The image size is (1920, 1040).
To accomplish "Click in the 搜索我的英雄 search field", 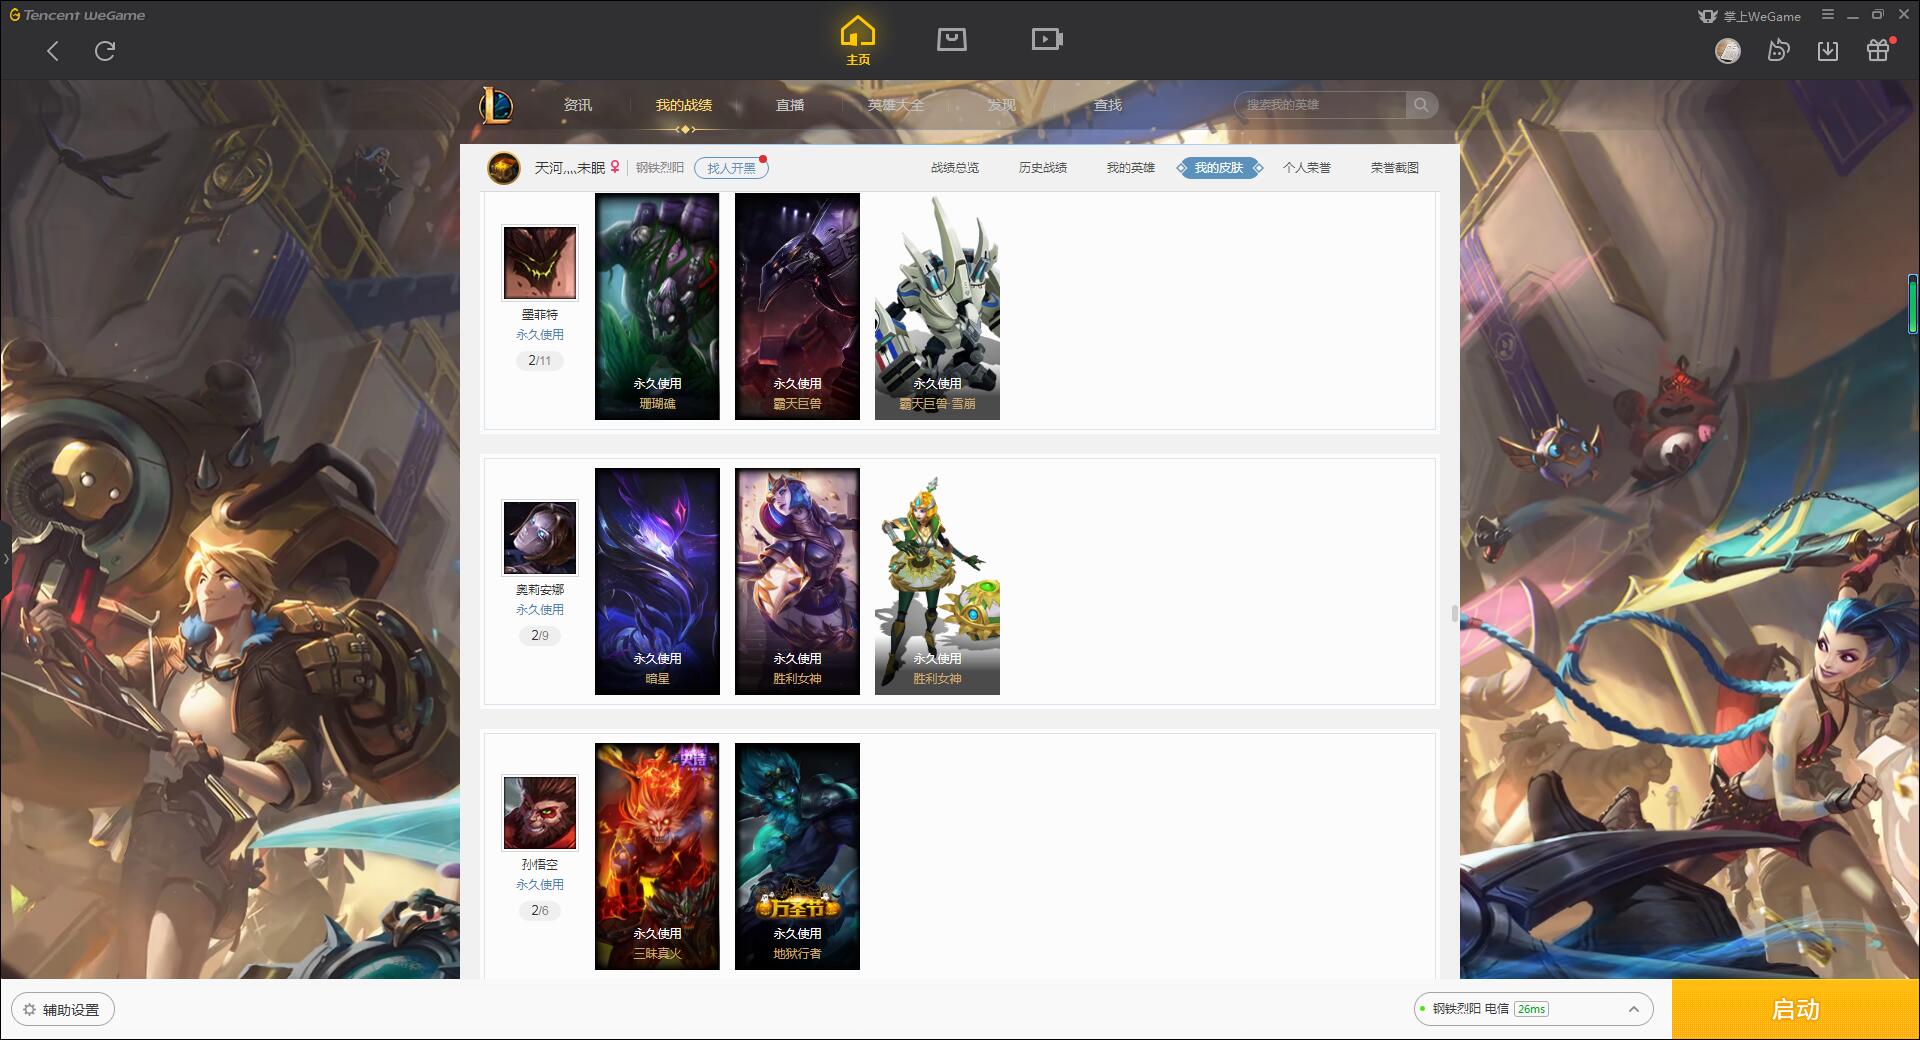I will (x=1320, y=105).
